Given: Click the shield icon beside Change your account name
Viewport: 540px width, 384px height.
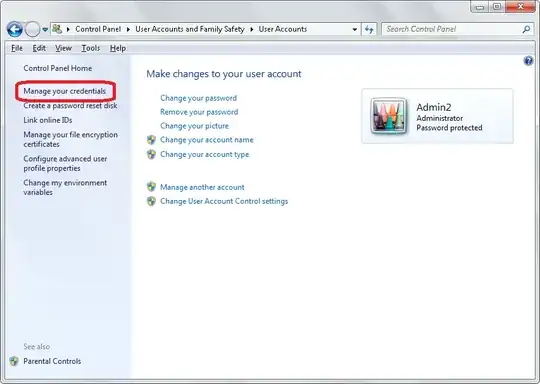Looking at the screenshot, I should pos(151,140).
